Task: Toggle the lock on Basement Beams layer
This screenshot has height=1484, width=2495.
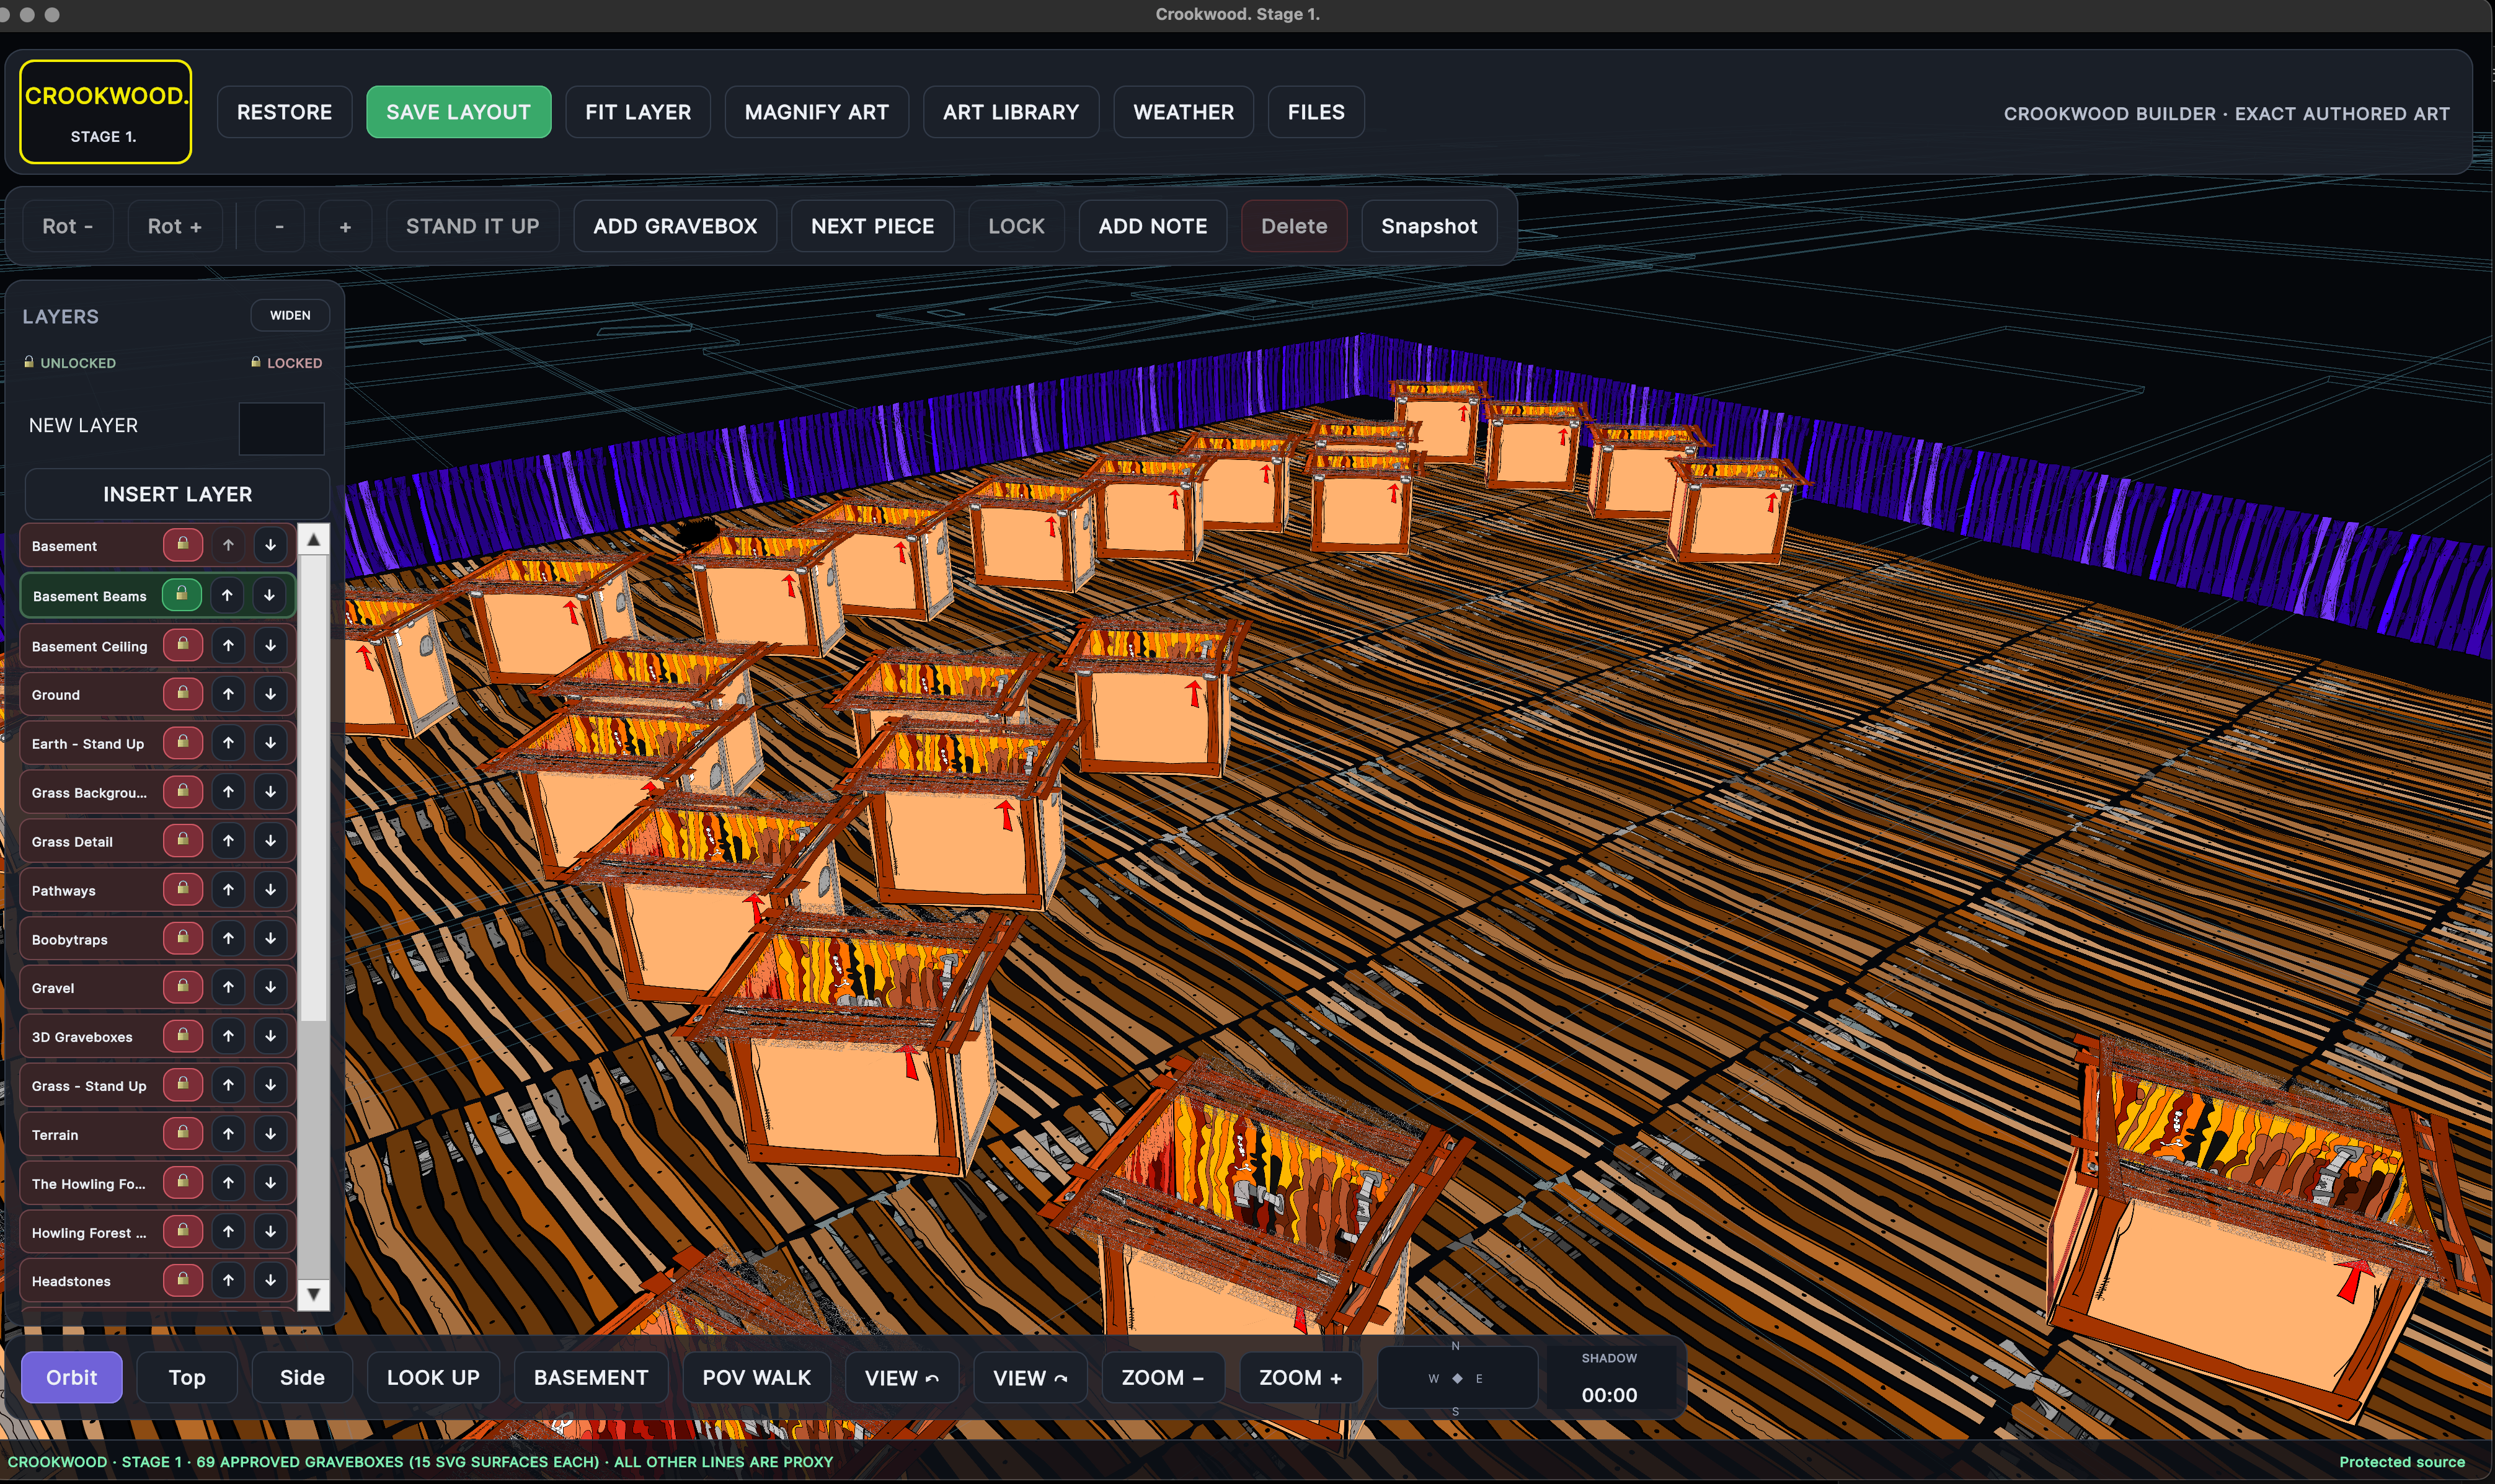Action: click(x=182, y=595)
